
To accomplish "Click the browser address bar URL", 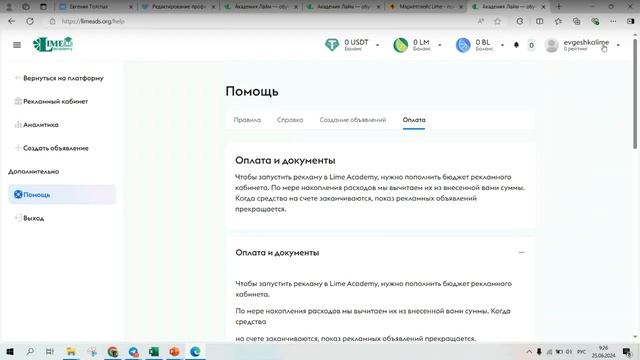I will [x=93, y=21].
